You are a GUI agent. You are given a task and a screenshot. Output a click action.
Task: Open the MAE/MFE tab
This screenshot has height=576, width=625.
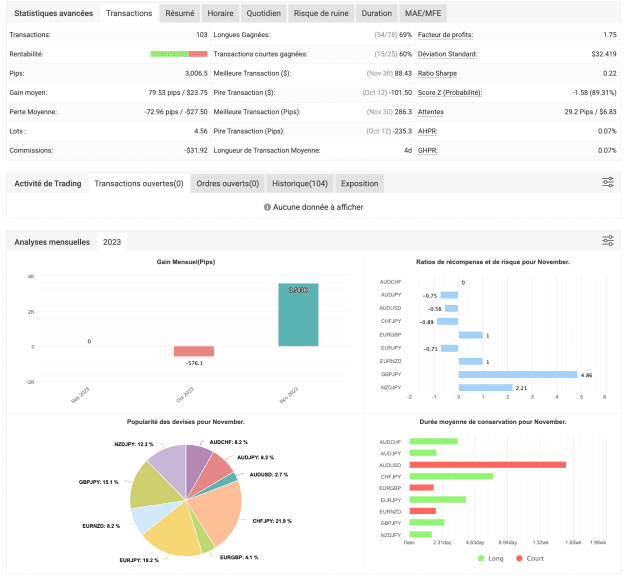pyautogui.click(x=423, y=13)
